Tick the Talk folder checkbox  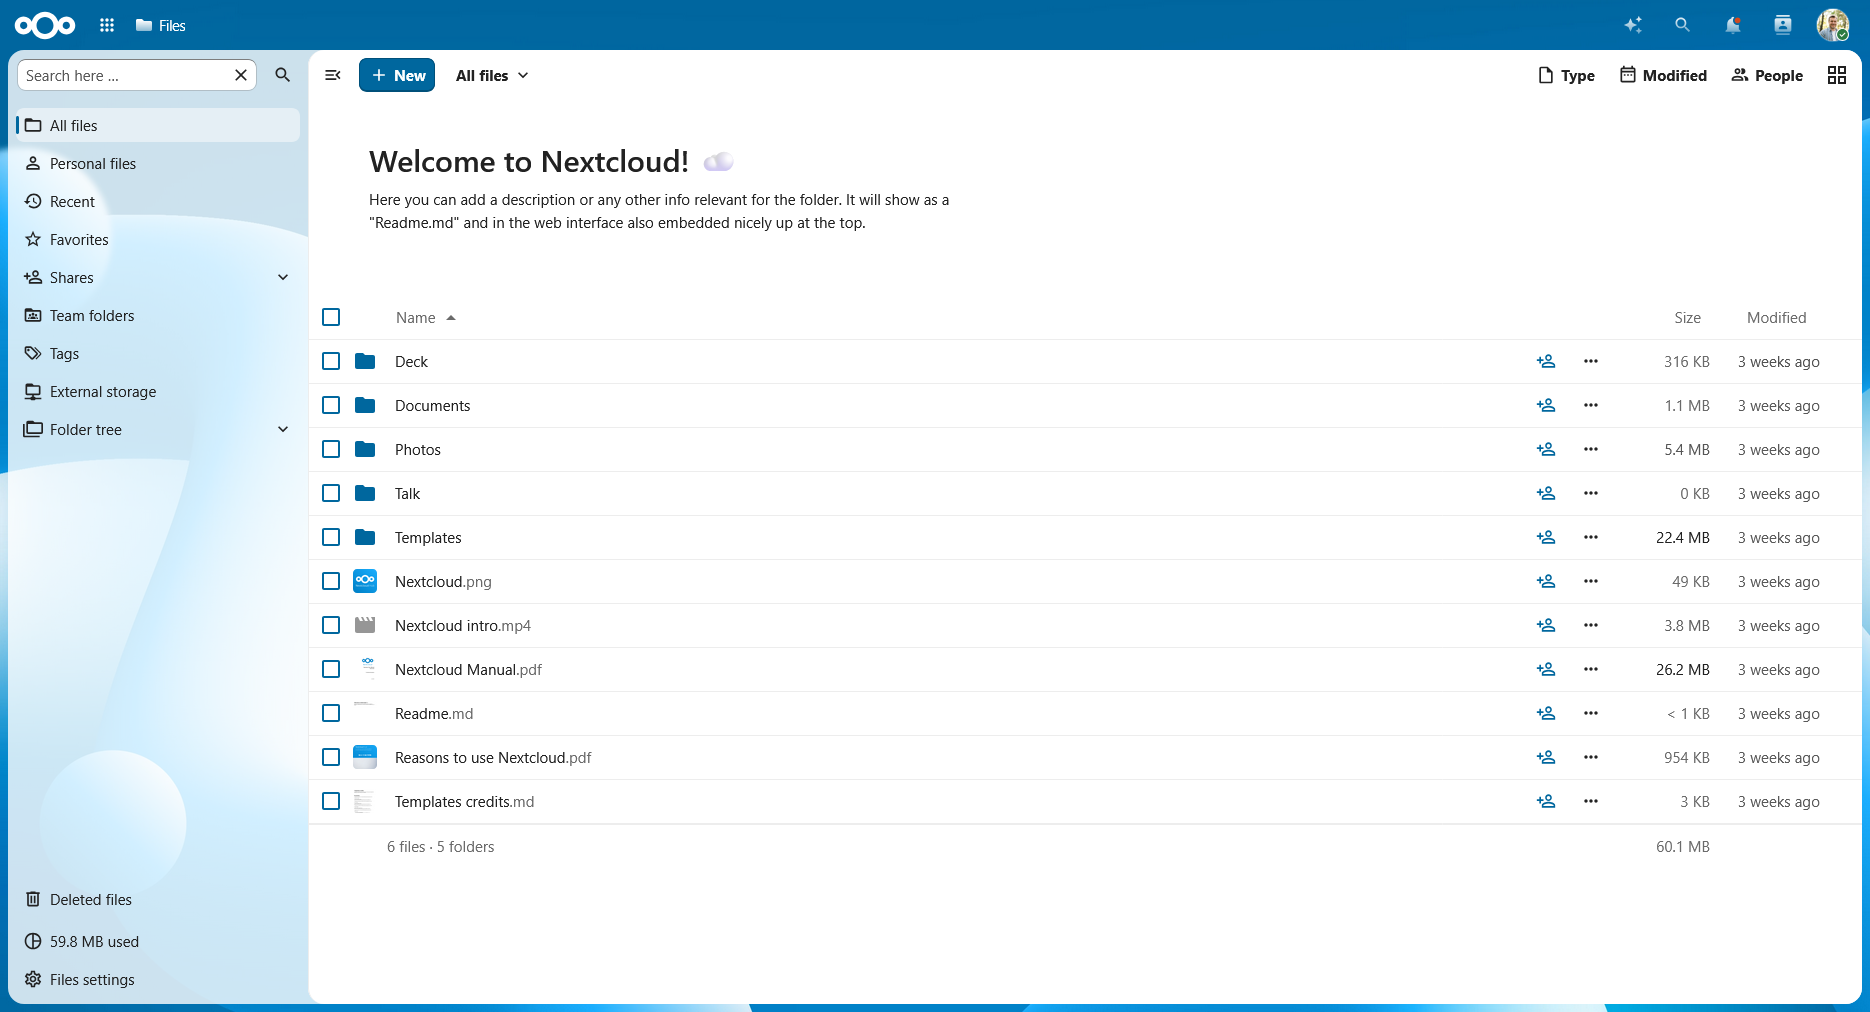[331, 493]
